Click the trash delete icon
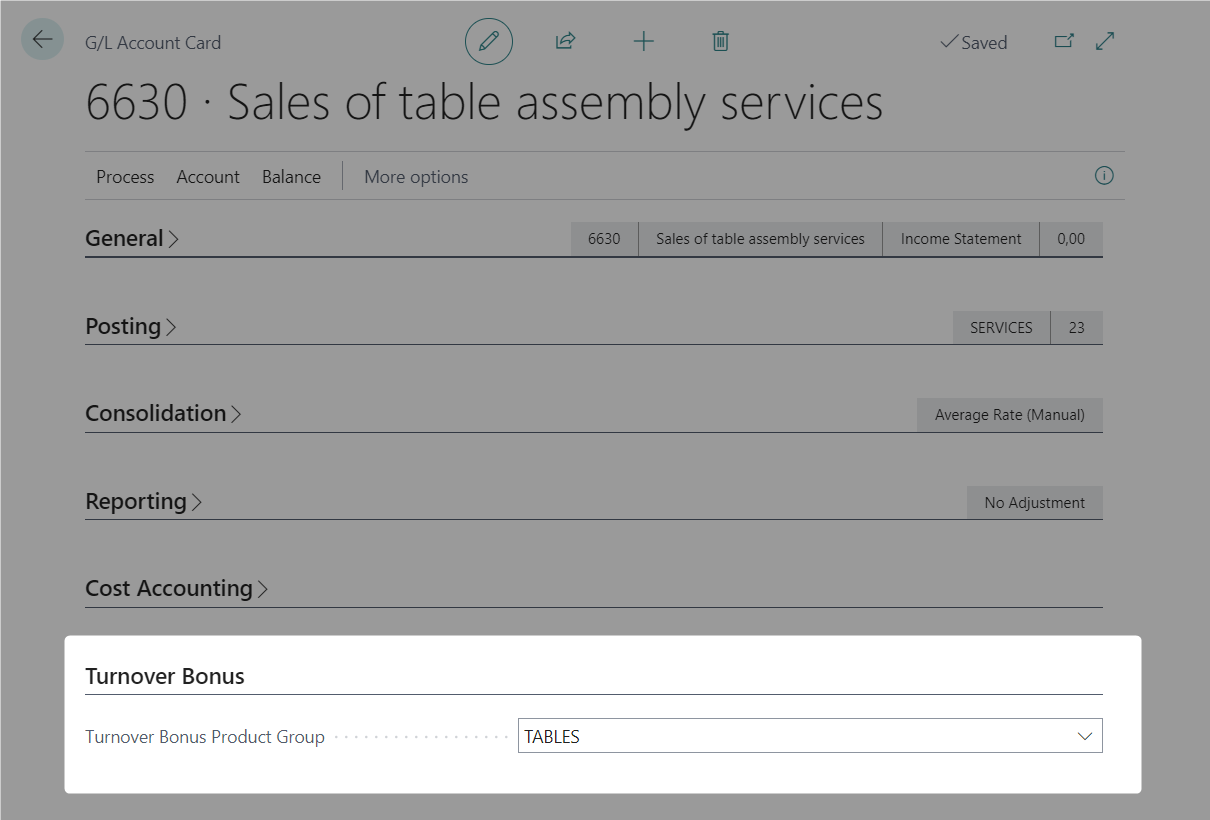The height and width of the screenshot is (820, 1210). point(720,41)
